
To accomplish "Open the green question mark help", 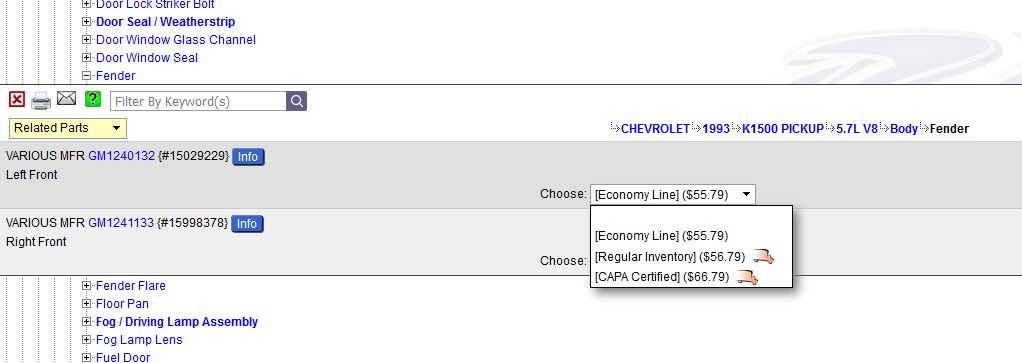I will point(93,99).
